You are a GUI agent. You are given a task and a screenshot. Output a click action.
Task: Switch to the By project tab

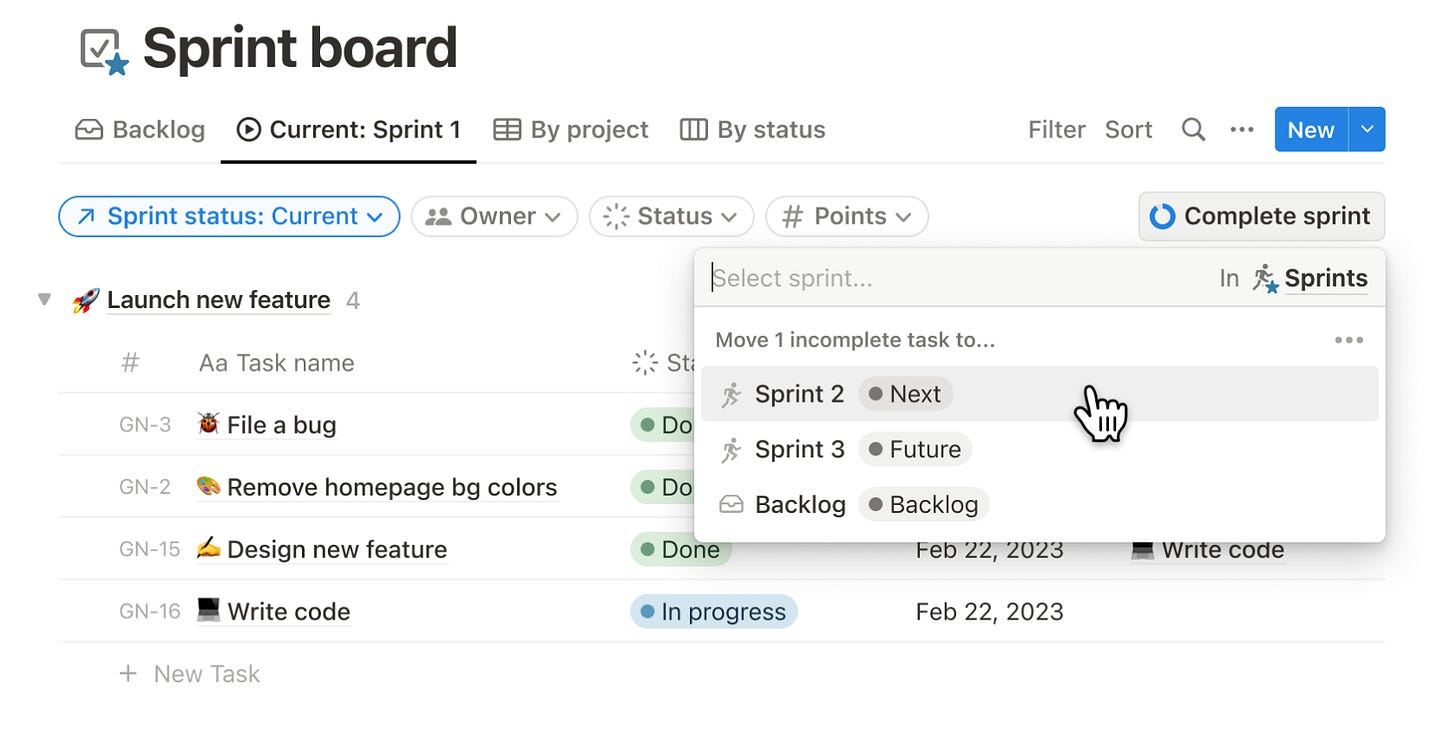tap(571, 130)
